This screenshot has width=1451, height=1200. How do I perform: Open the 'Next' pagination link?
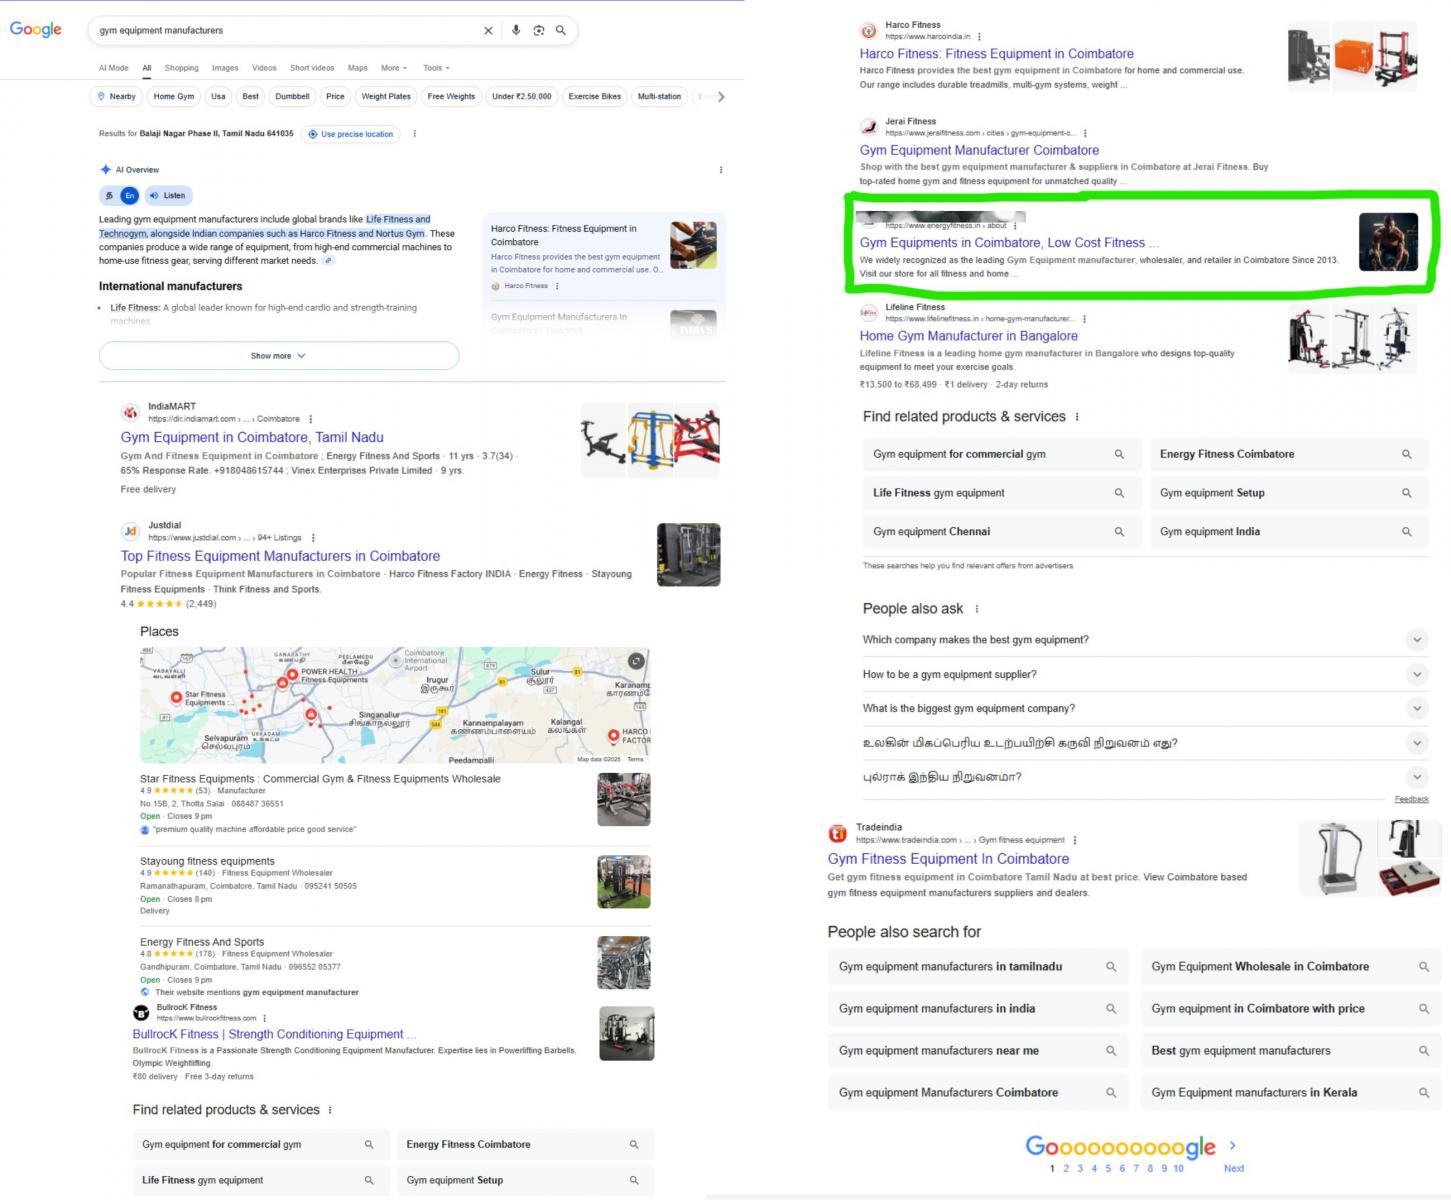pos(1233,1168)
